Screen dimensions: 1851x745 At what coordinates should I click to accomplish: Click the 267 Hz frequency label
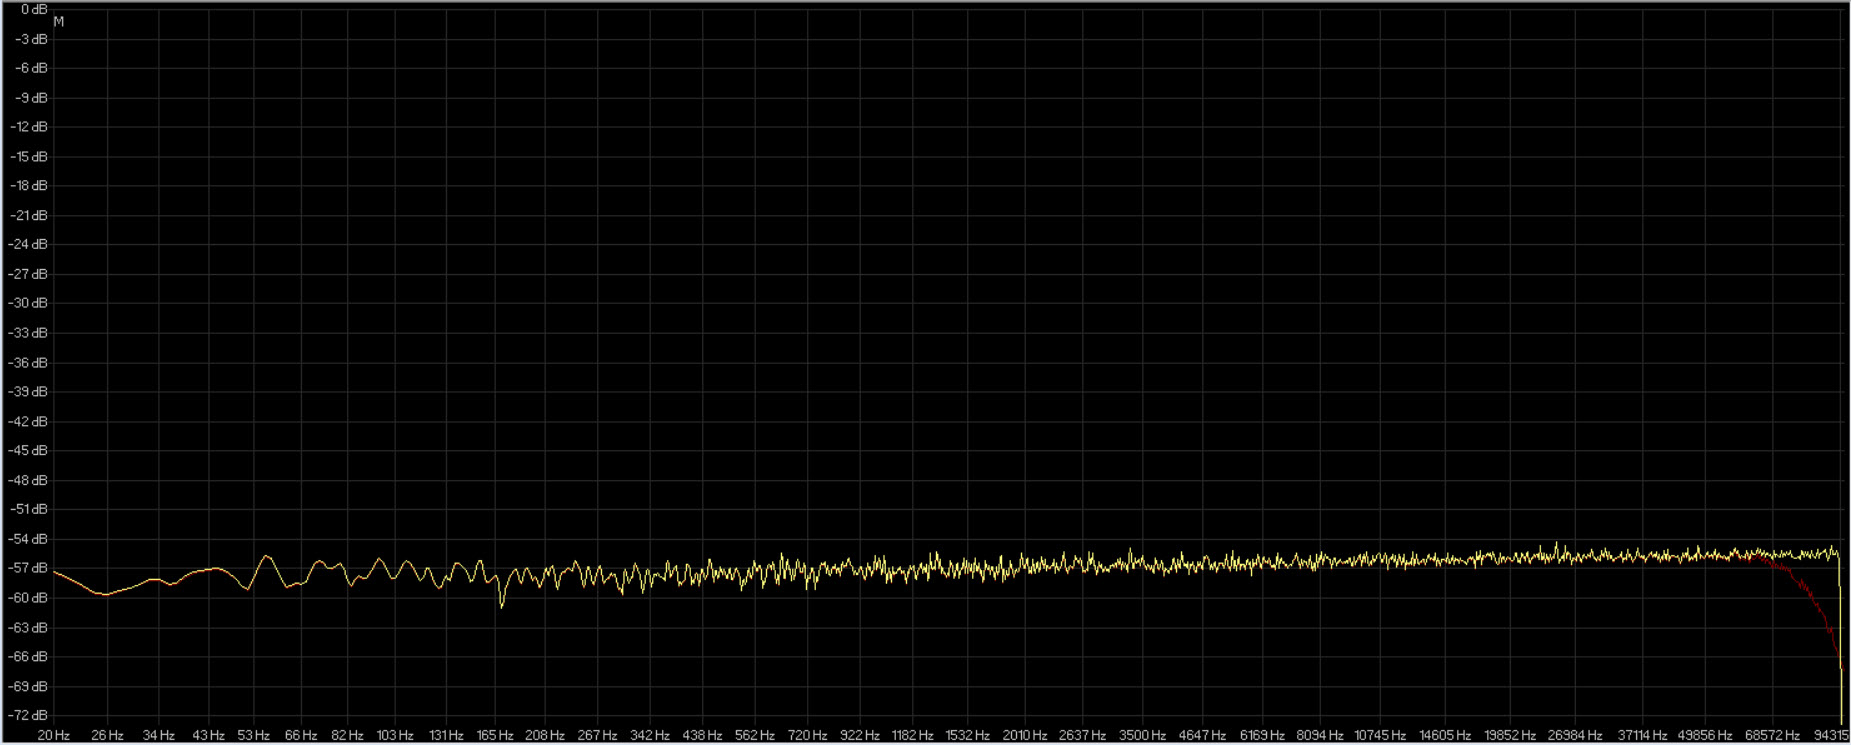point(597,736)
